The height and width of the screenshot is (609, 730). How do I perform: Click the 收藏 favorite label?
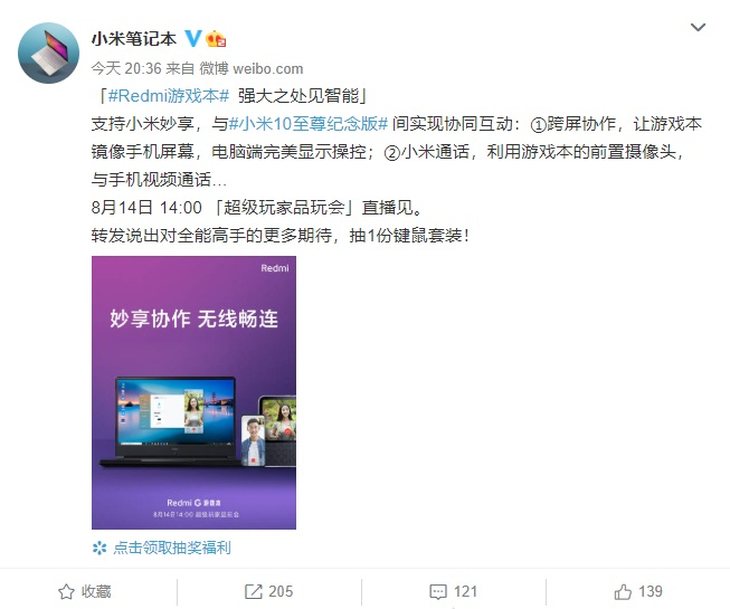pos(96,592)
